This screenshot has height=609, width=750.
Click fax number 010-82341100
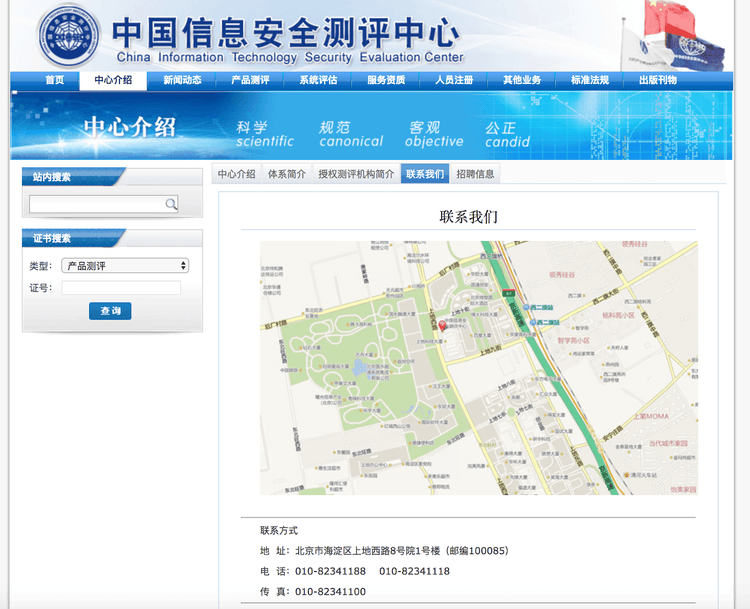pyautogui.click(x=330, y=592)
